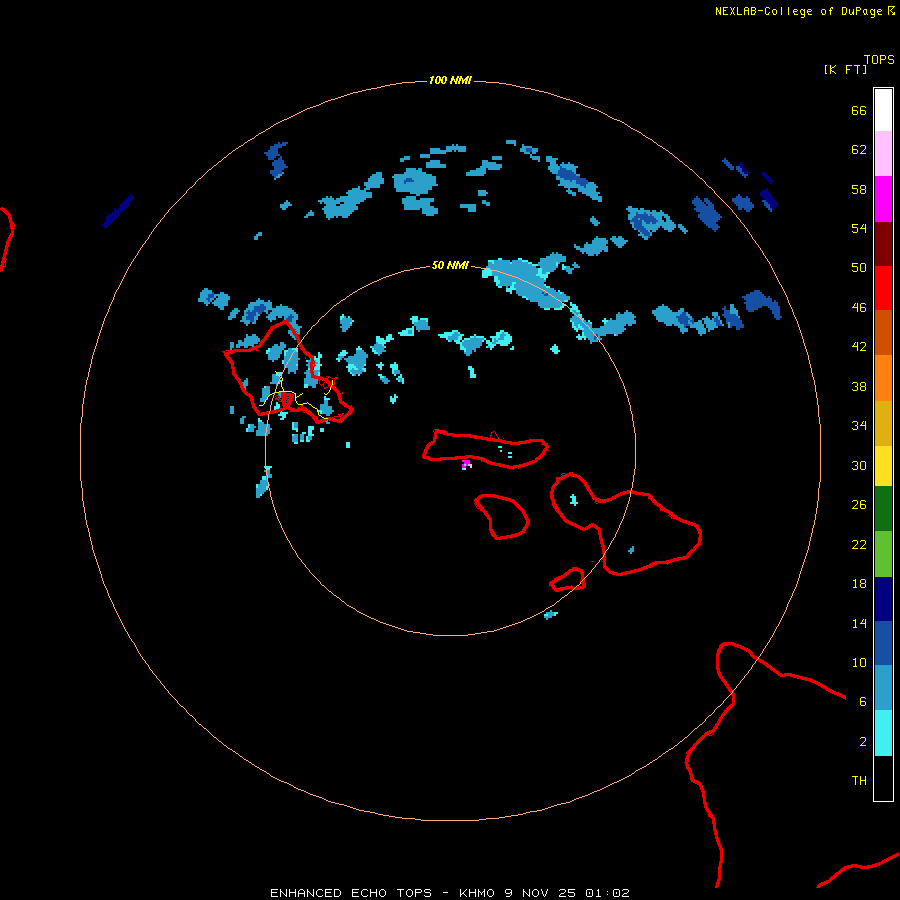Click the 'TOPS' legend heading
This screenshot has width=900, height=900.
[879, 60]
